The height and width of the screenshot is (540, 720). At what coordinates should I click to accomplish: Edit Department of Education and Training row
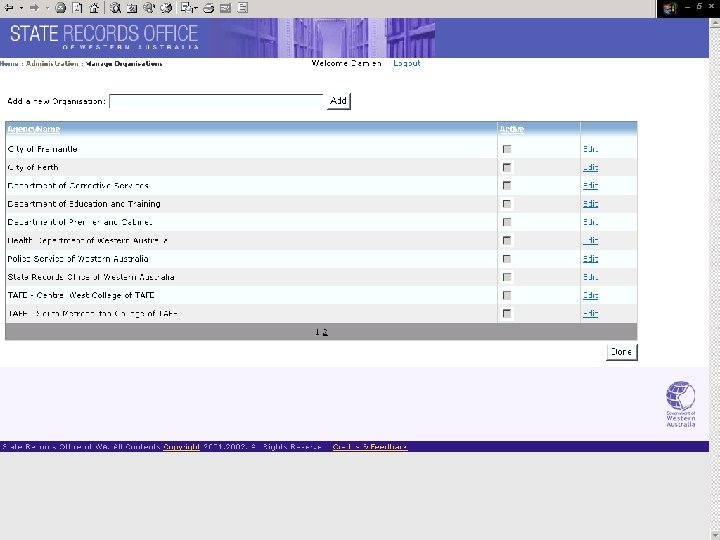coord(591,204)
